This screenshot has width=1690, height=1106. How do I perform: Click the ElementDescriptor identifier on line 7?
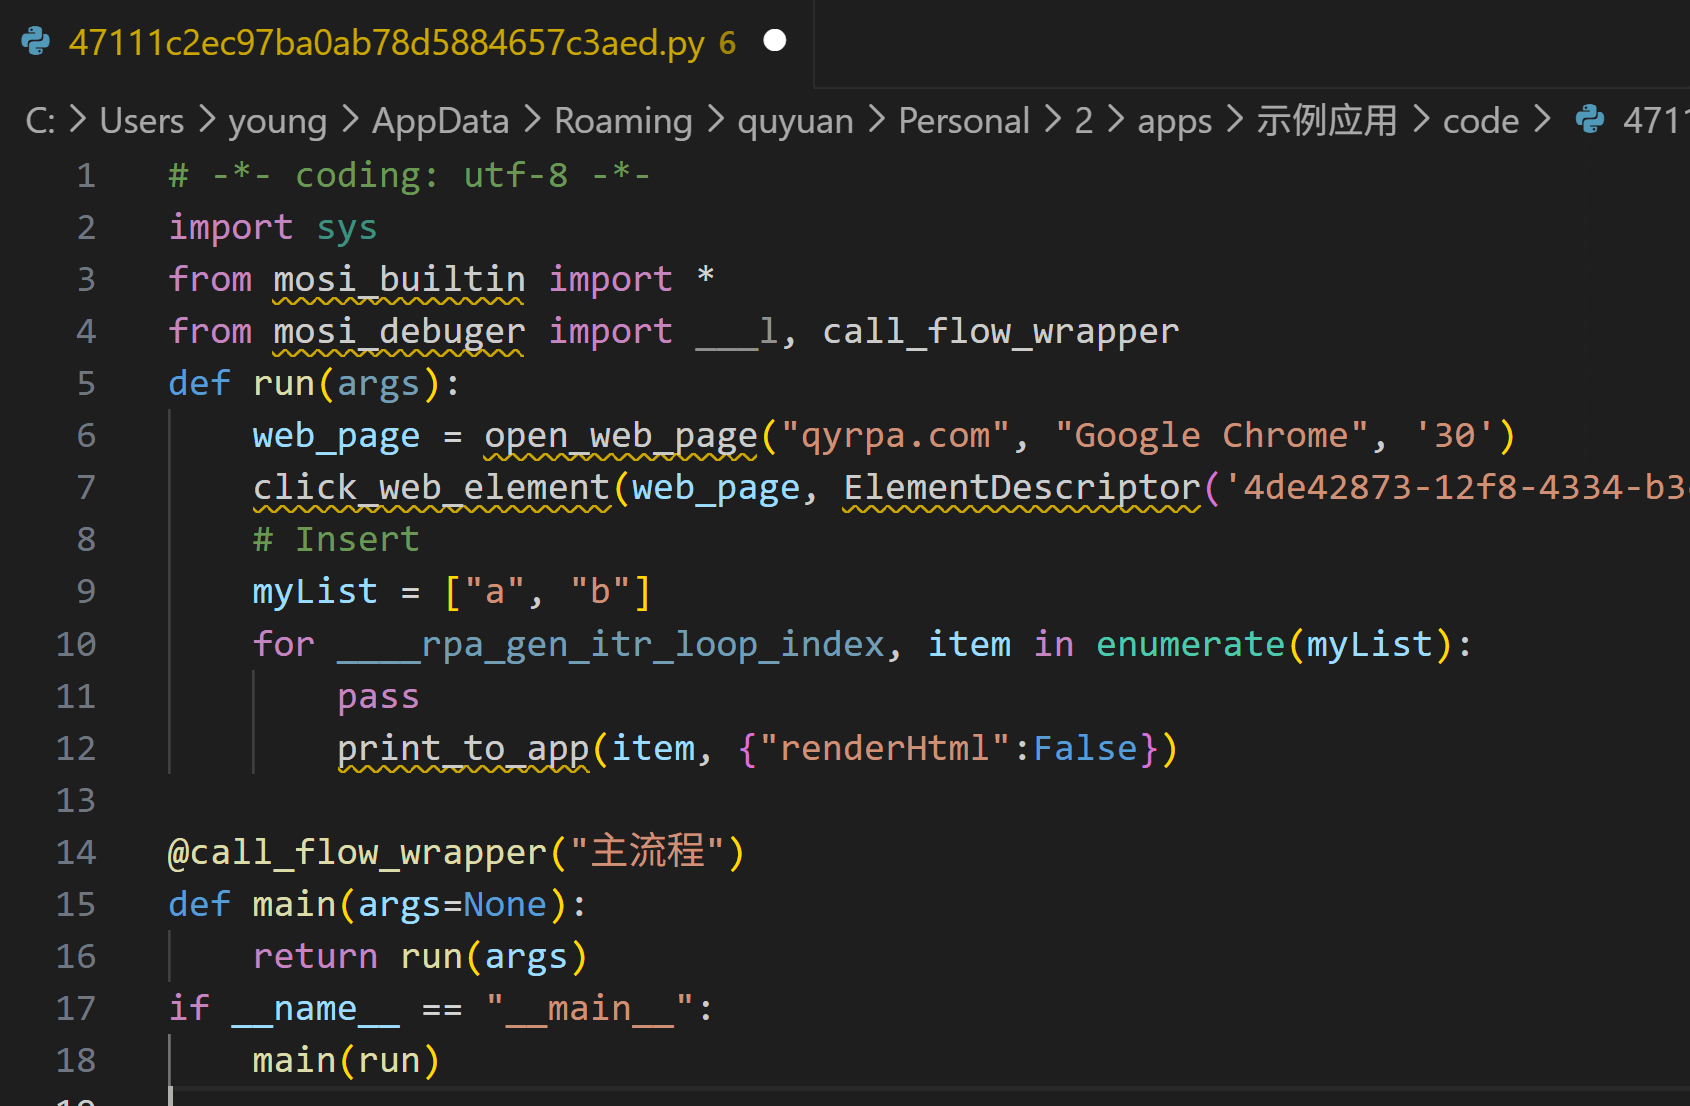pos(1021,488)
